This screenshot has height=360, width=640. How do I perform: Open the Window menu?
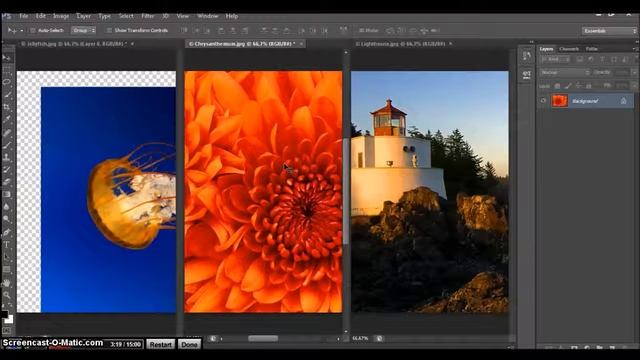pos(207,16)
